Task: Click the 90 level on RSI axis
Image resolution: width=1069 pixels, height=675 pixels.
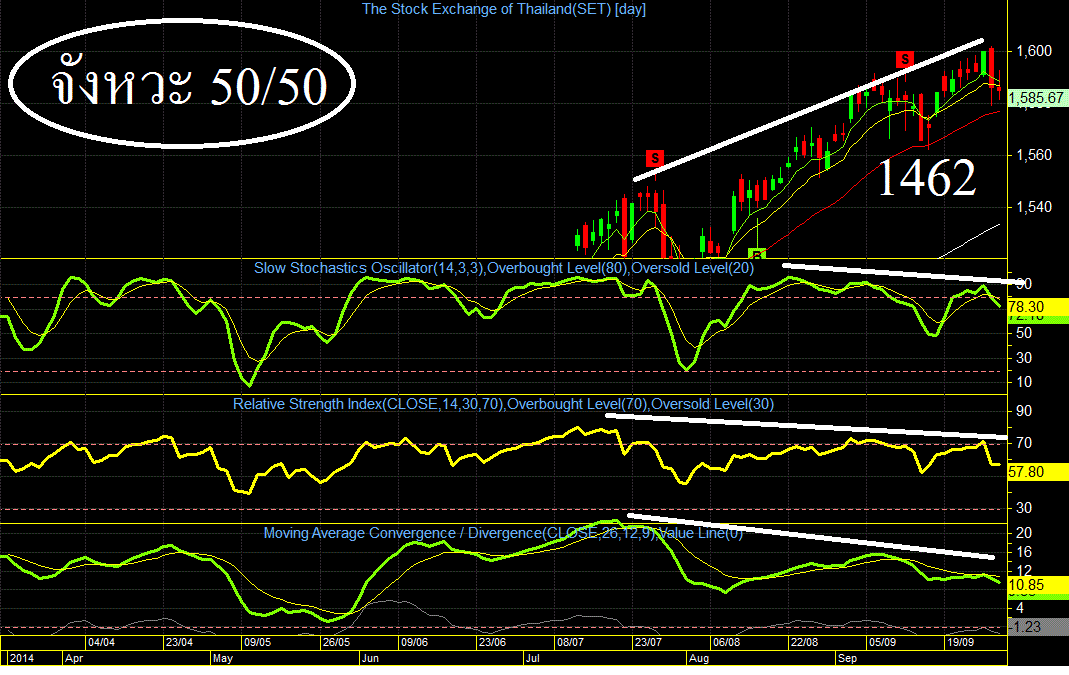Action: pos(1024,411)
